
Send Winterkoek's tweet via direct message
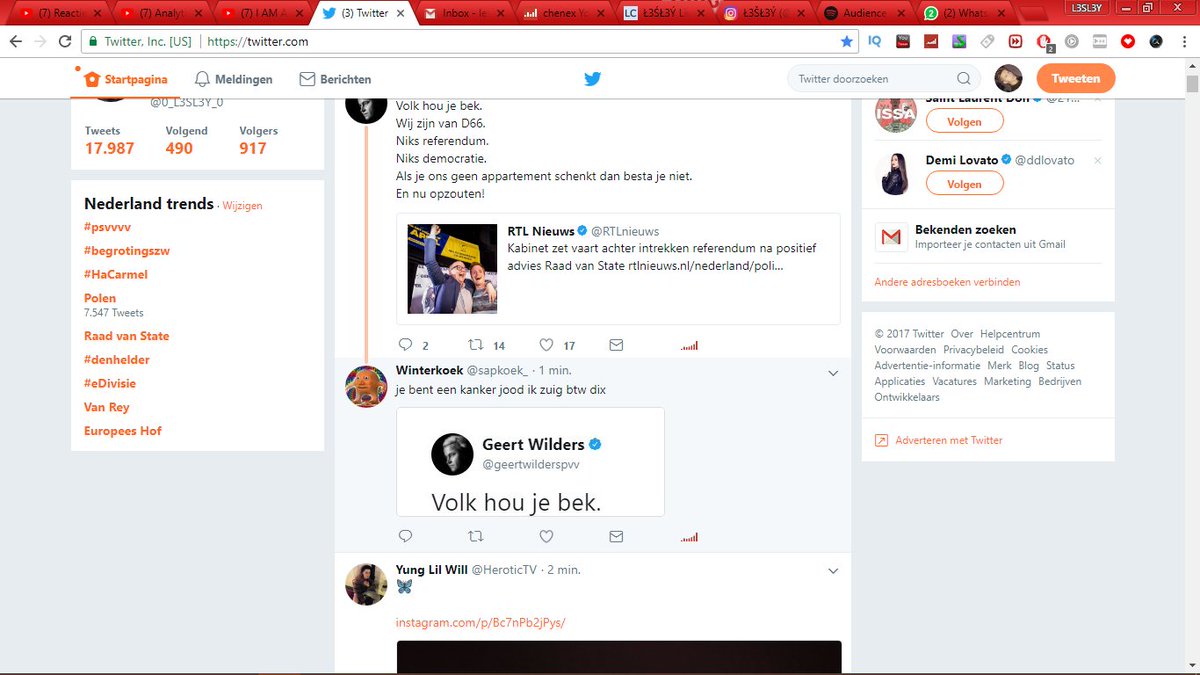coord(616,536)
